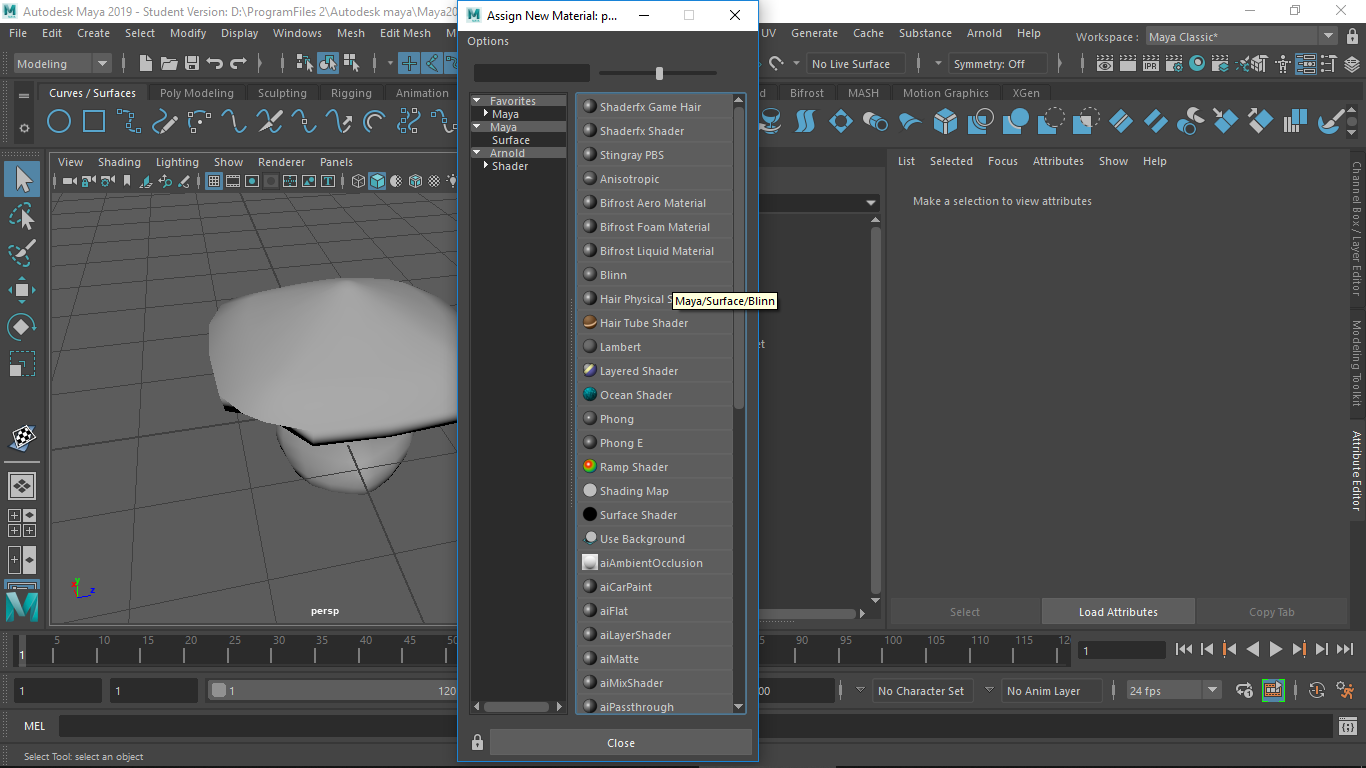
Task: Choose the Lambert material
Action: tap(656, 347)
